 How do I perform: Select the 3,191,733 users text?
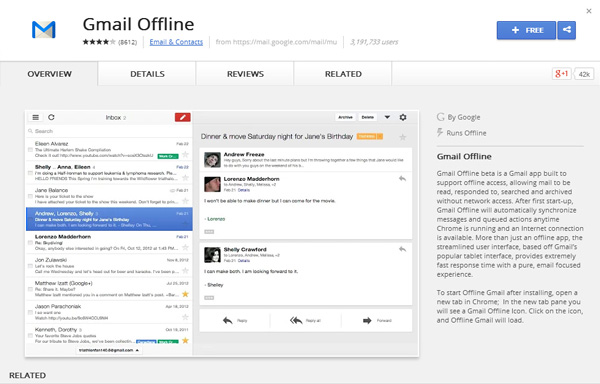tap(374, 42)
